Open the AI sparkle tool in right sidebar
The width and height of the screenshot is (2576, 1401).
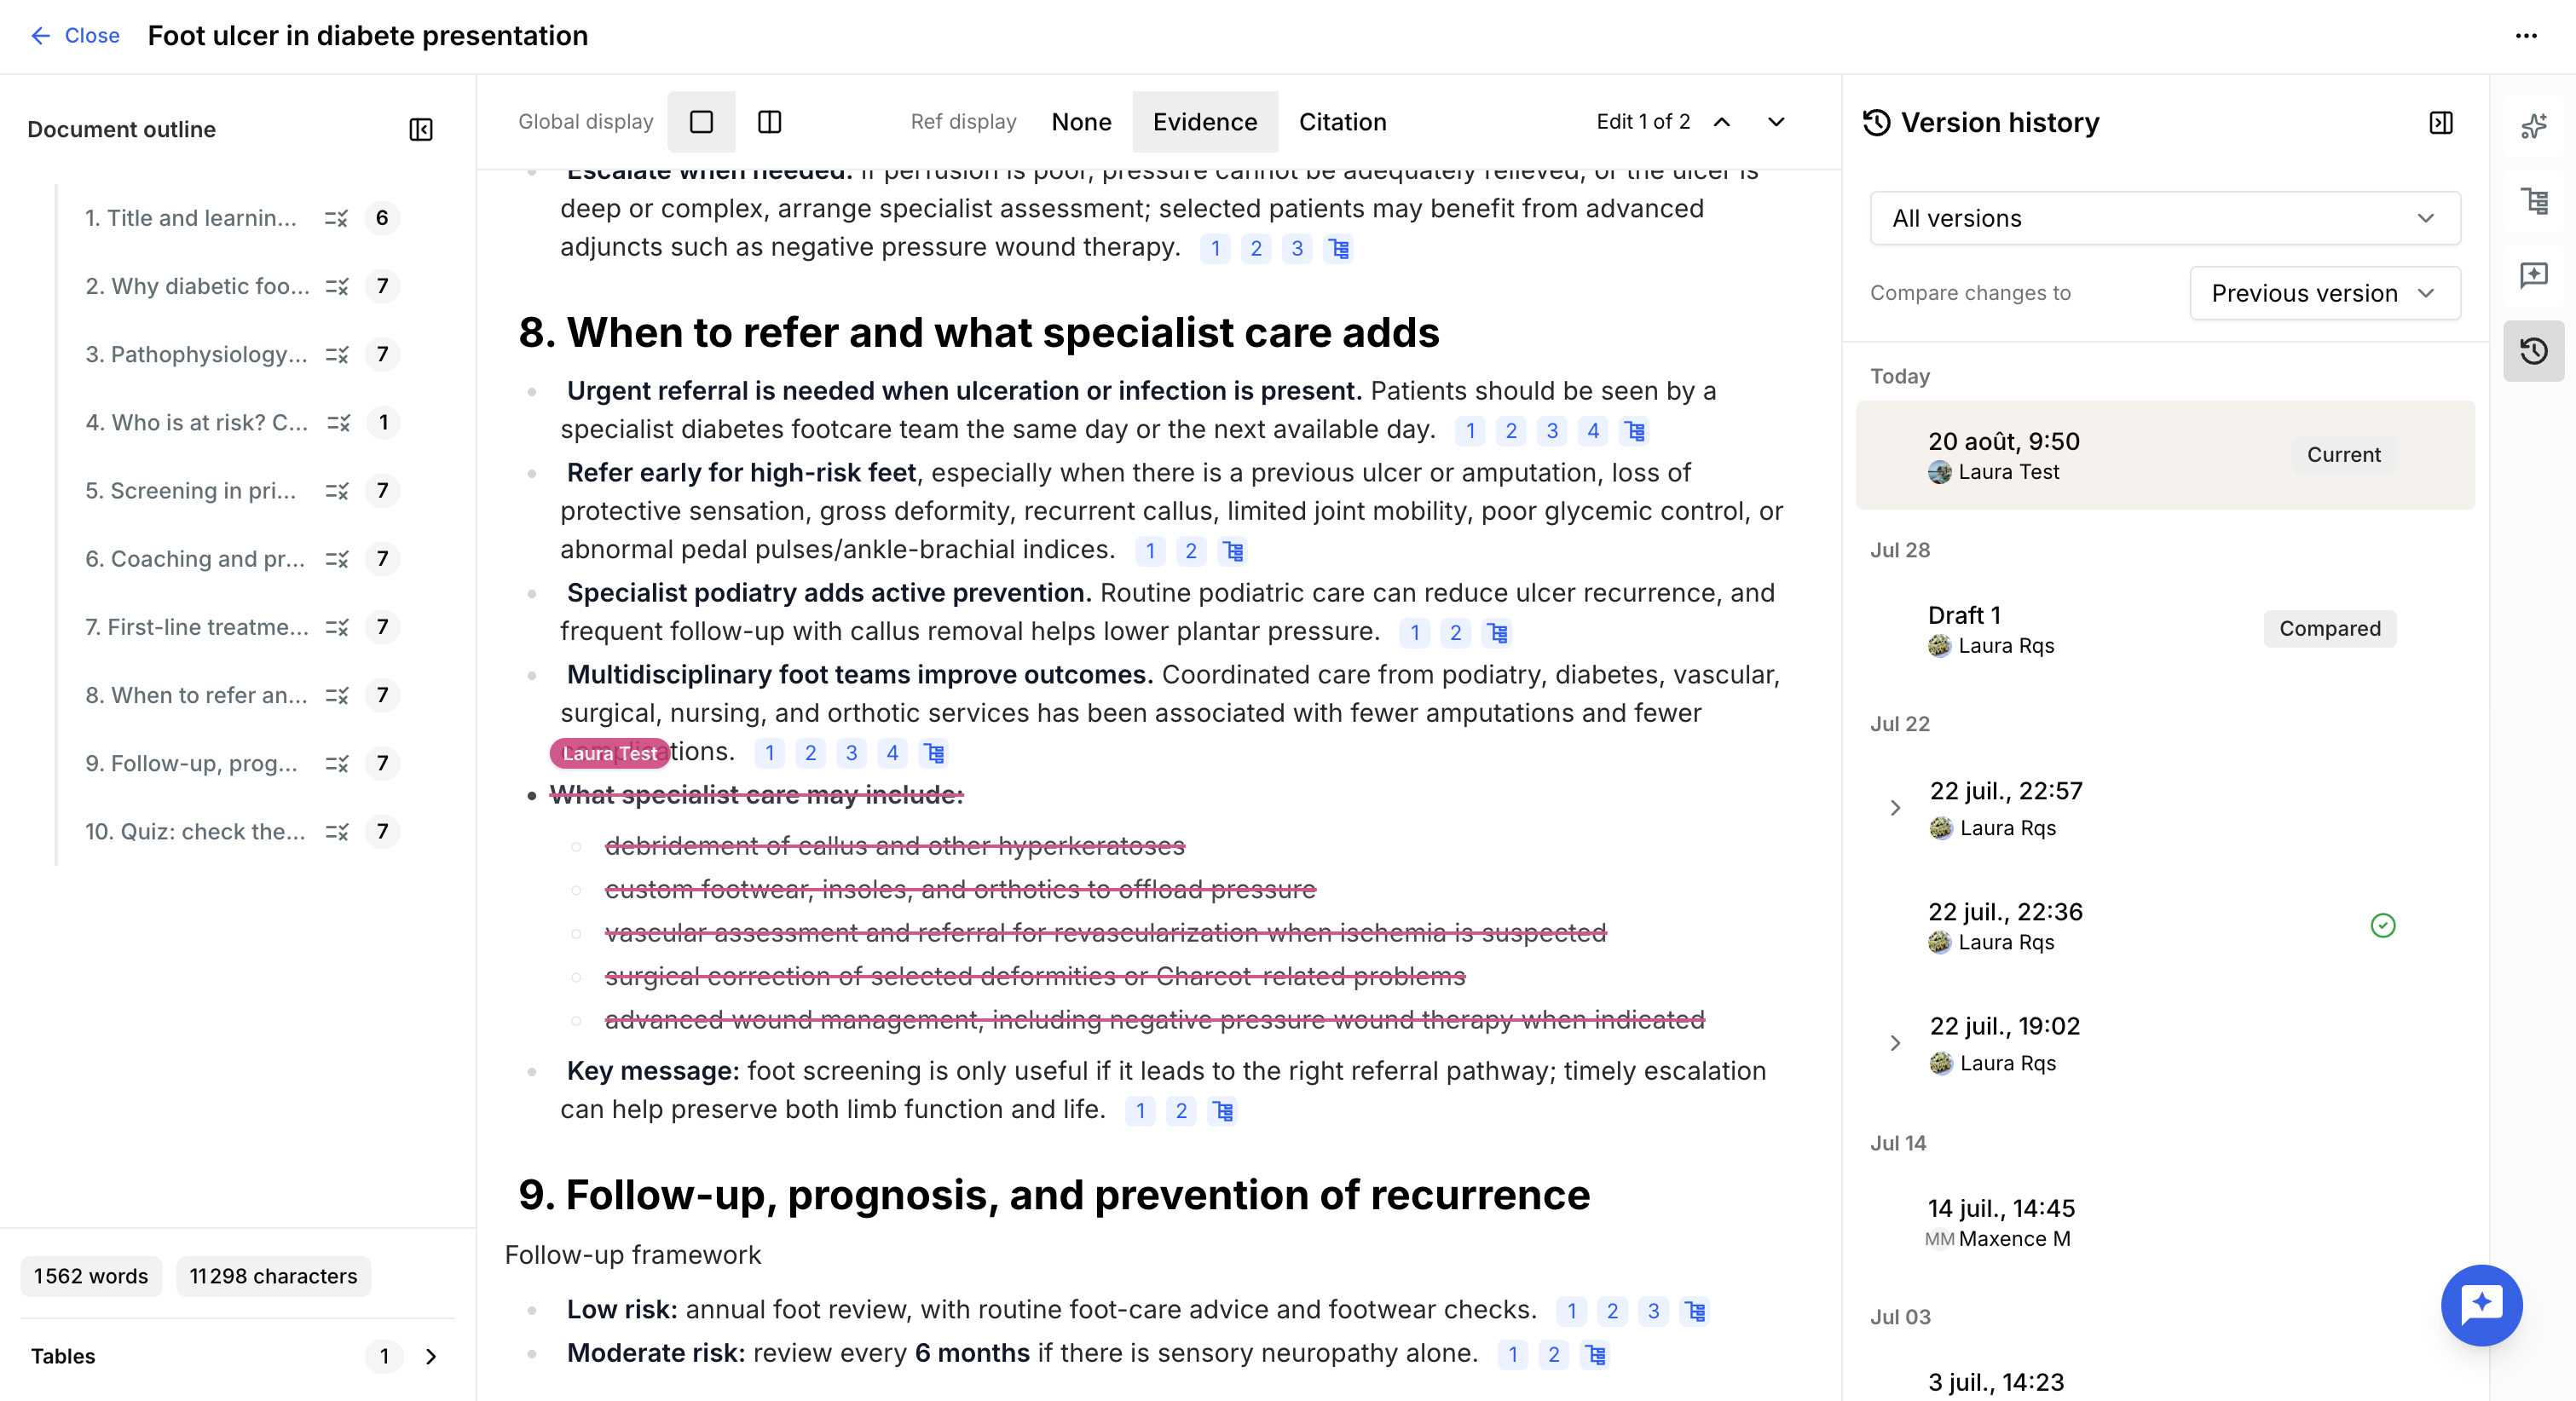click(2533, 126)
